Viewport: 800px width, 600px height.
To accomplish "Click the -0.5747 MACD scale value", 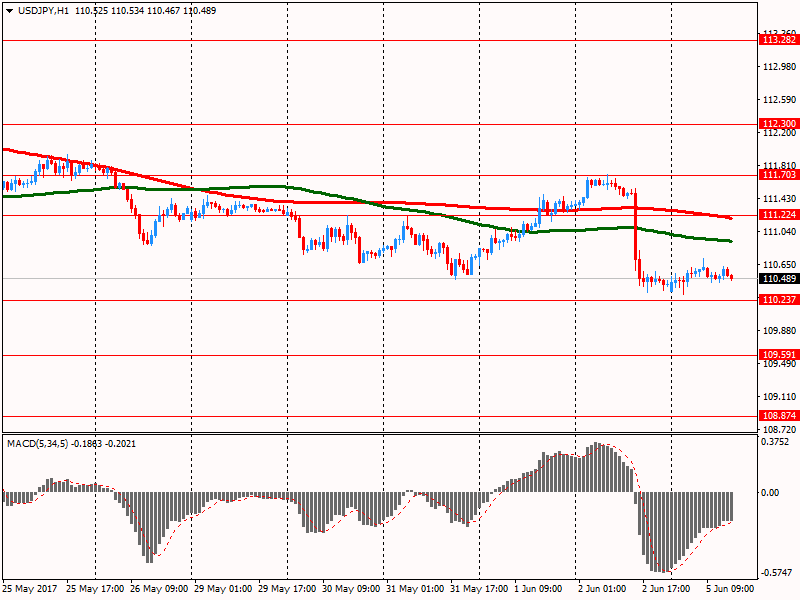I will (x=777, y=573).
